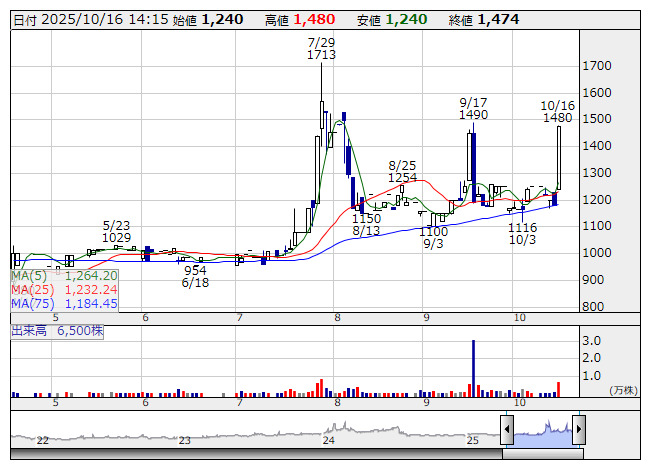Click year 24 in the navigator timeline

coord(329,440)
